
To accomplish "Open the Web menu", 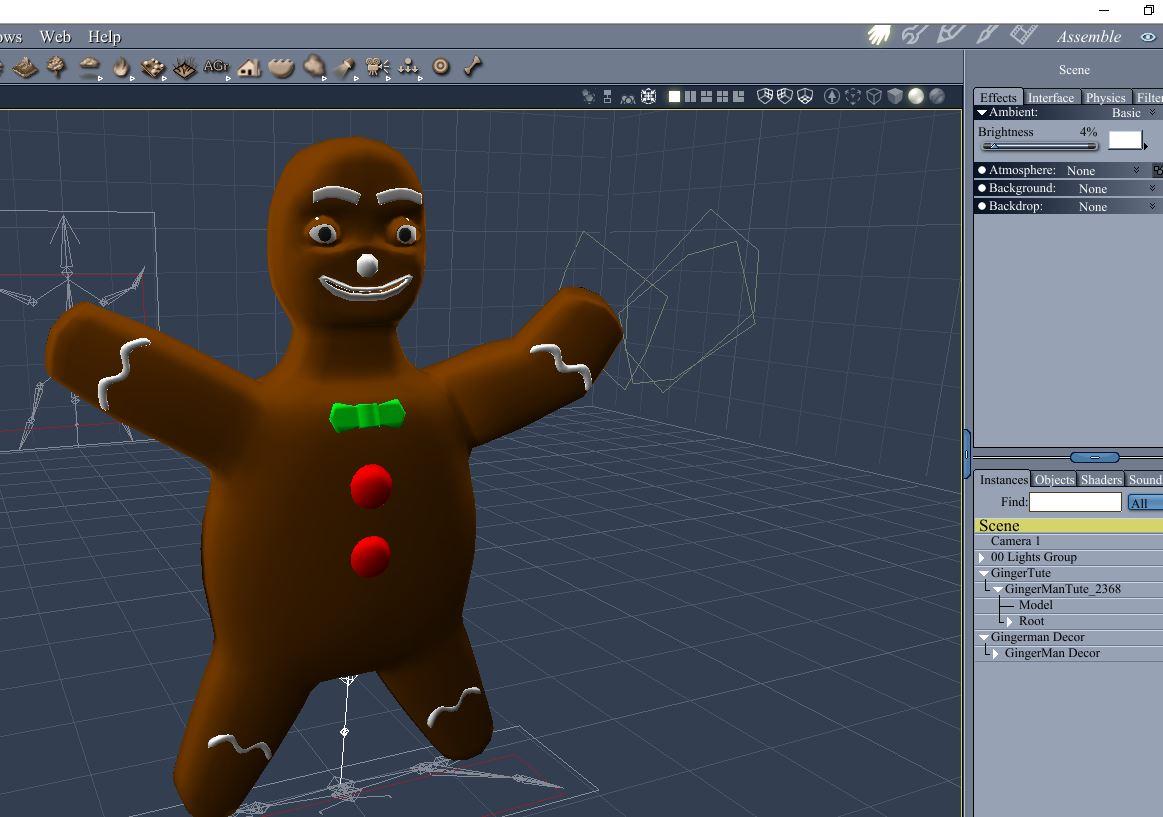I will point(55,36).
